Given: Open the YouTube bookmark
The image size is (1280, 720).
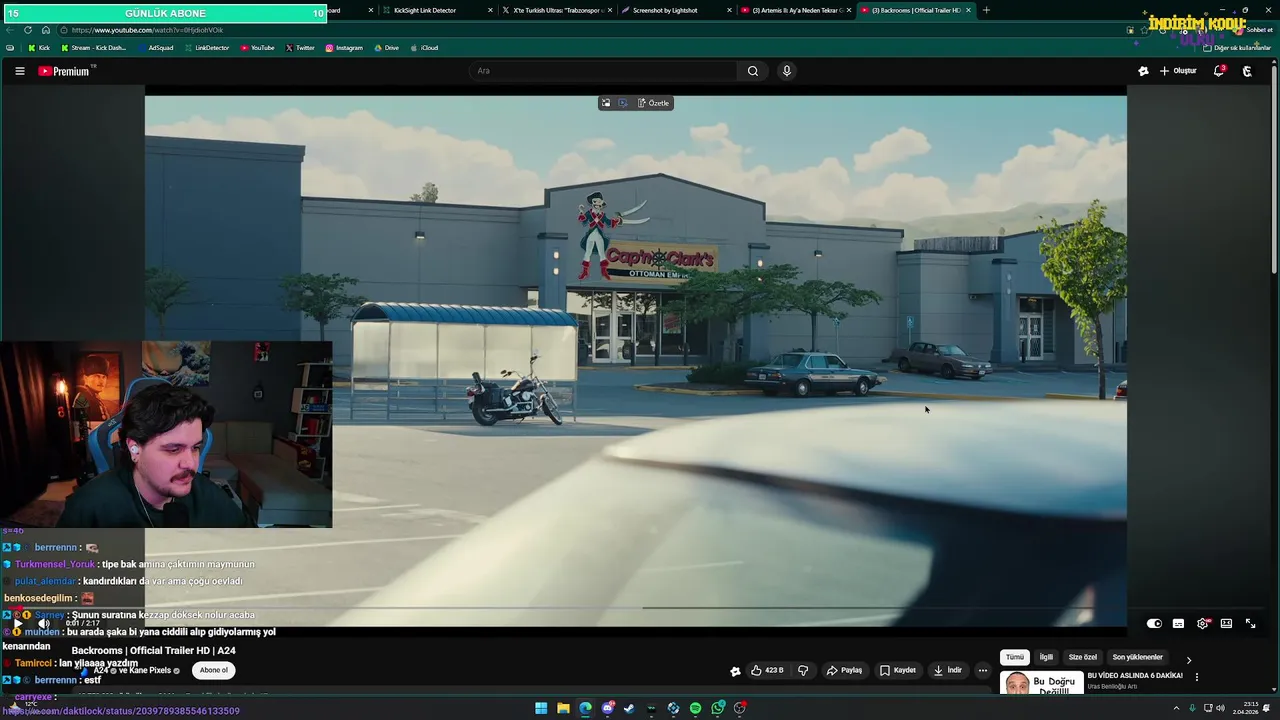Looking at the screenshot, I should point(257,48).
